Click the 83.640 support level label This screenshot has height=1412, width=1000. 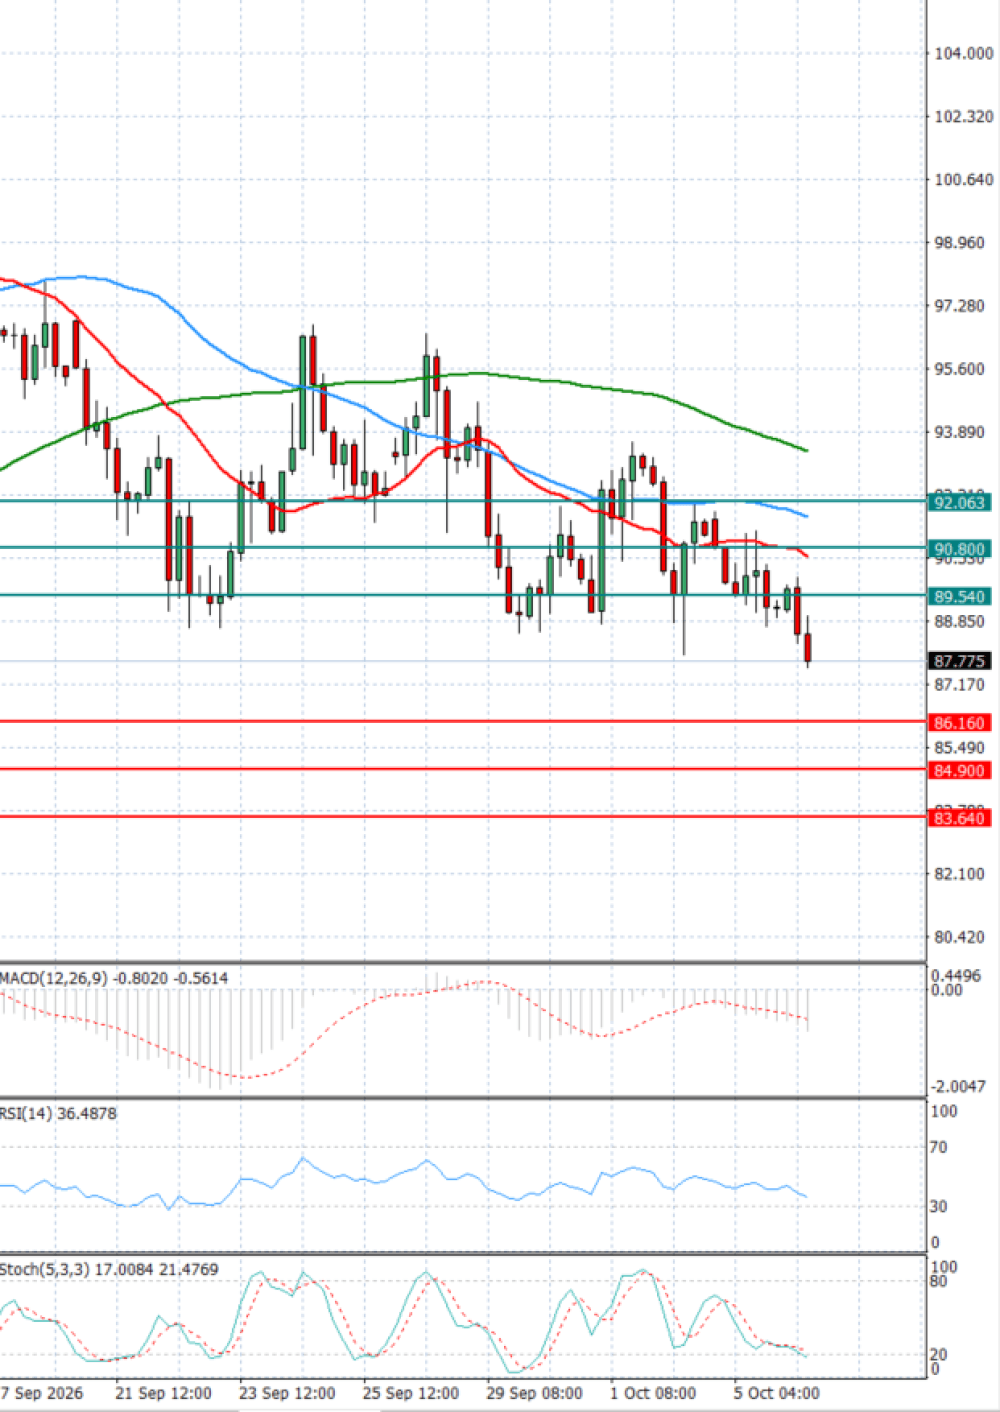pos(959,818)
